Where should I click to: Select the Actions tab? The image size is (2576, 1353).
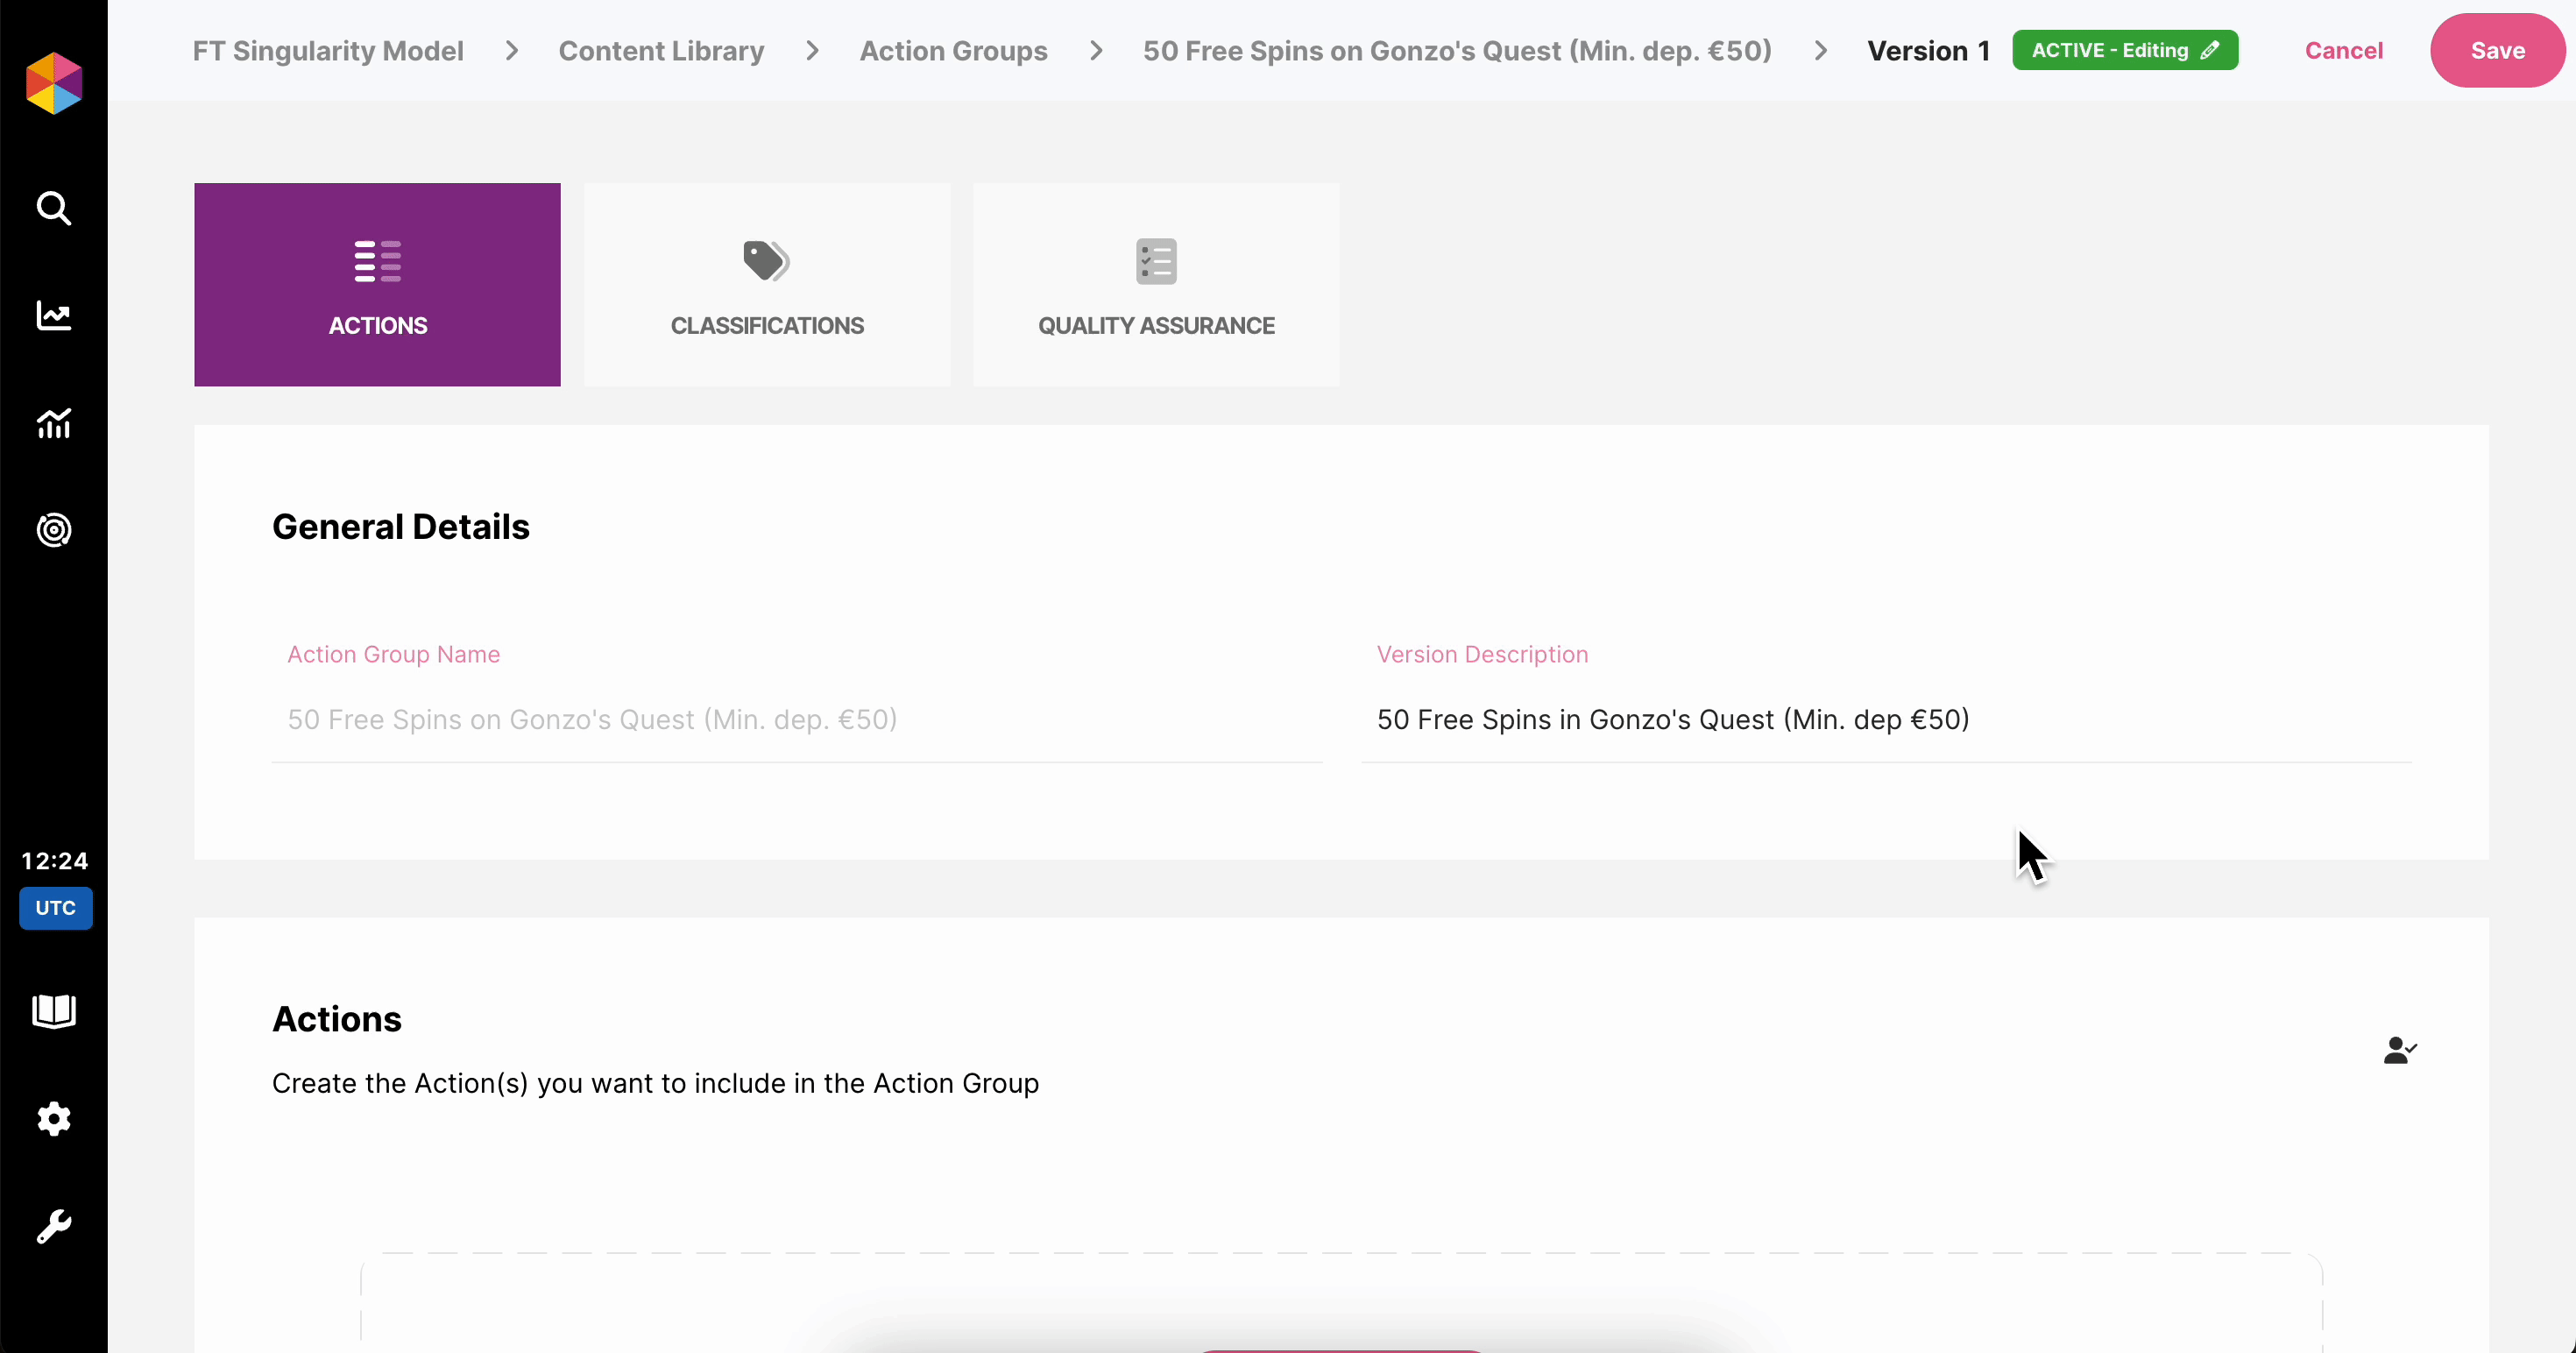(x=377, y=285)
